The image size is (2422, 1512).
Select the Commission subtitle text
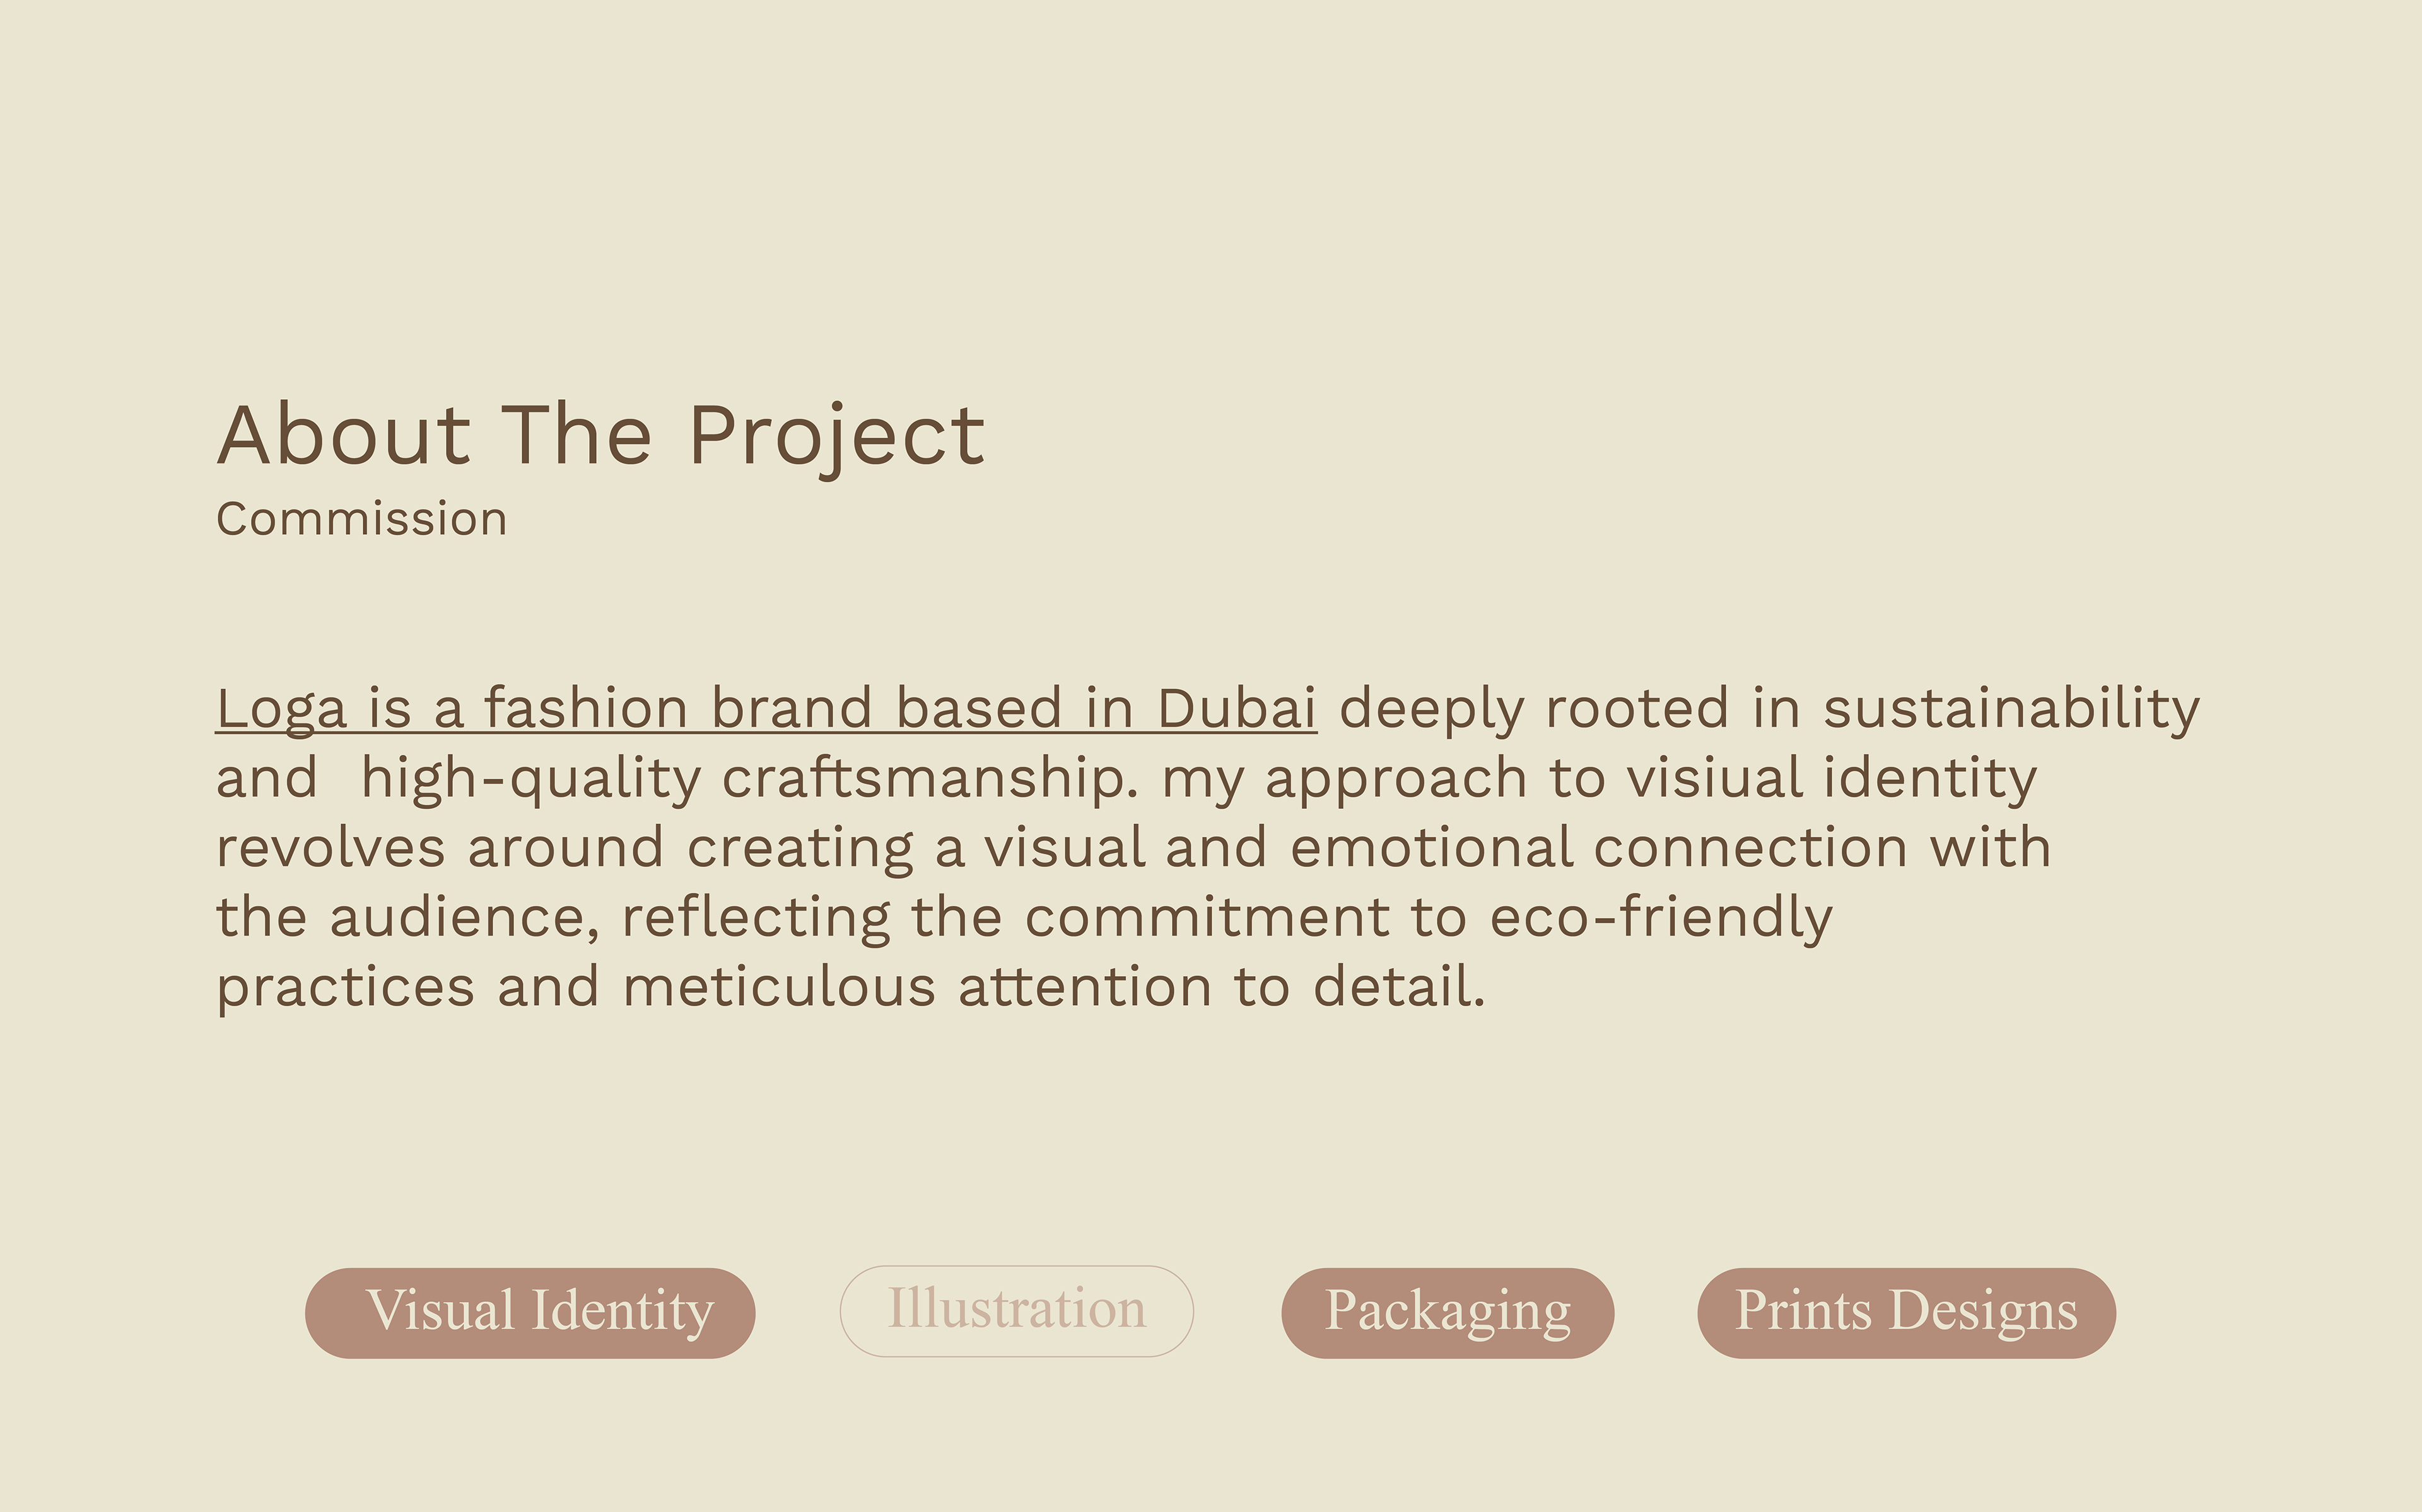[362, 520]
